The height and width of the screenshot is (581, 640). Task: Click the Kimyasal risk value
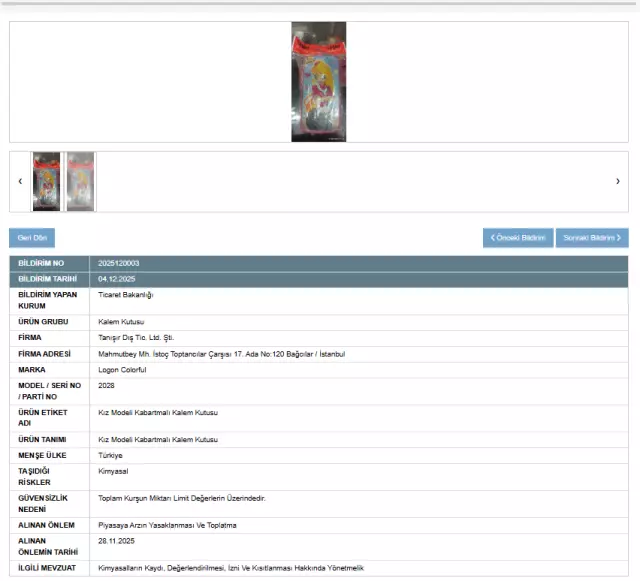coord(113,471)
